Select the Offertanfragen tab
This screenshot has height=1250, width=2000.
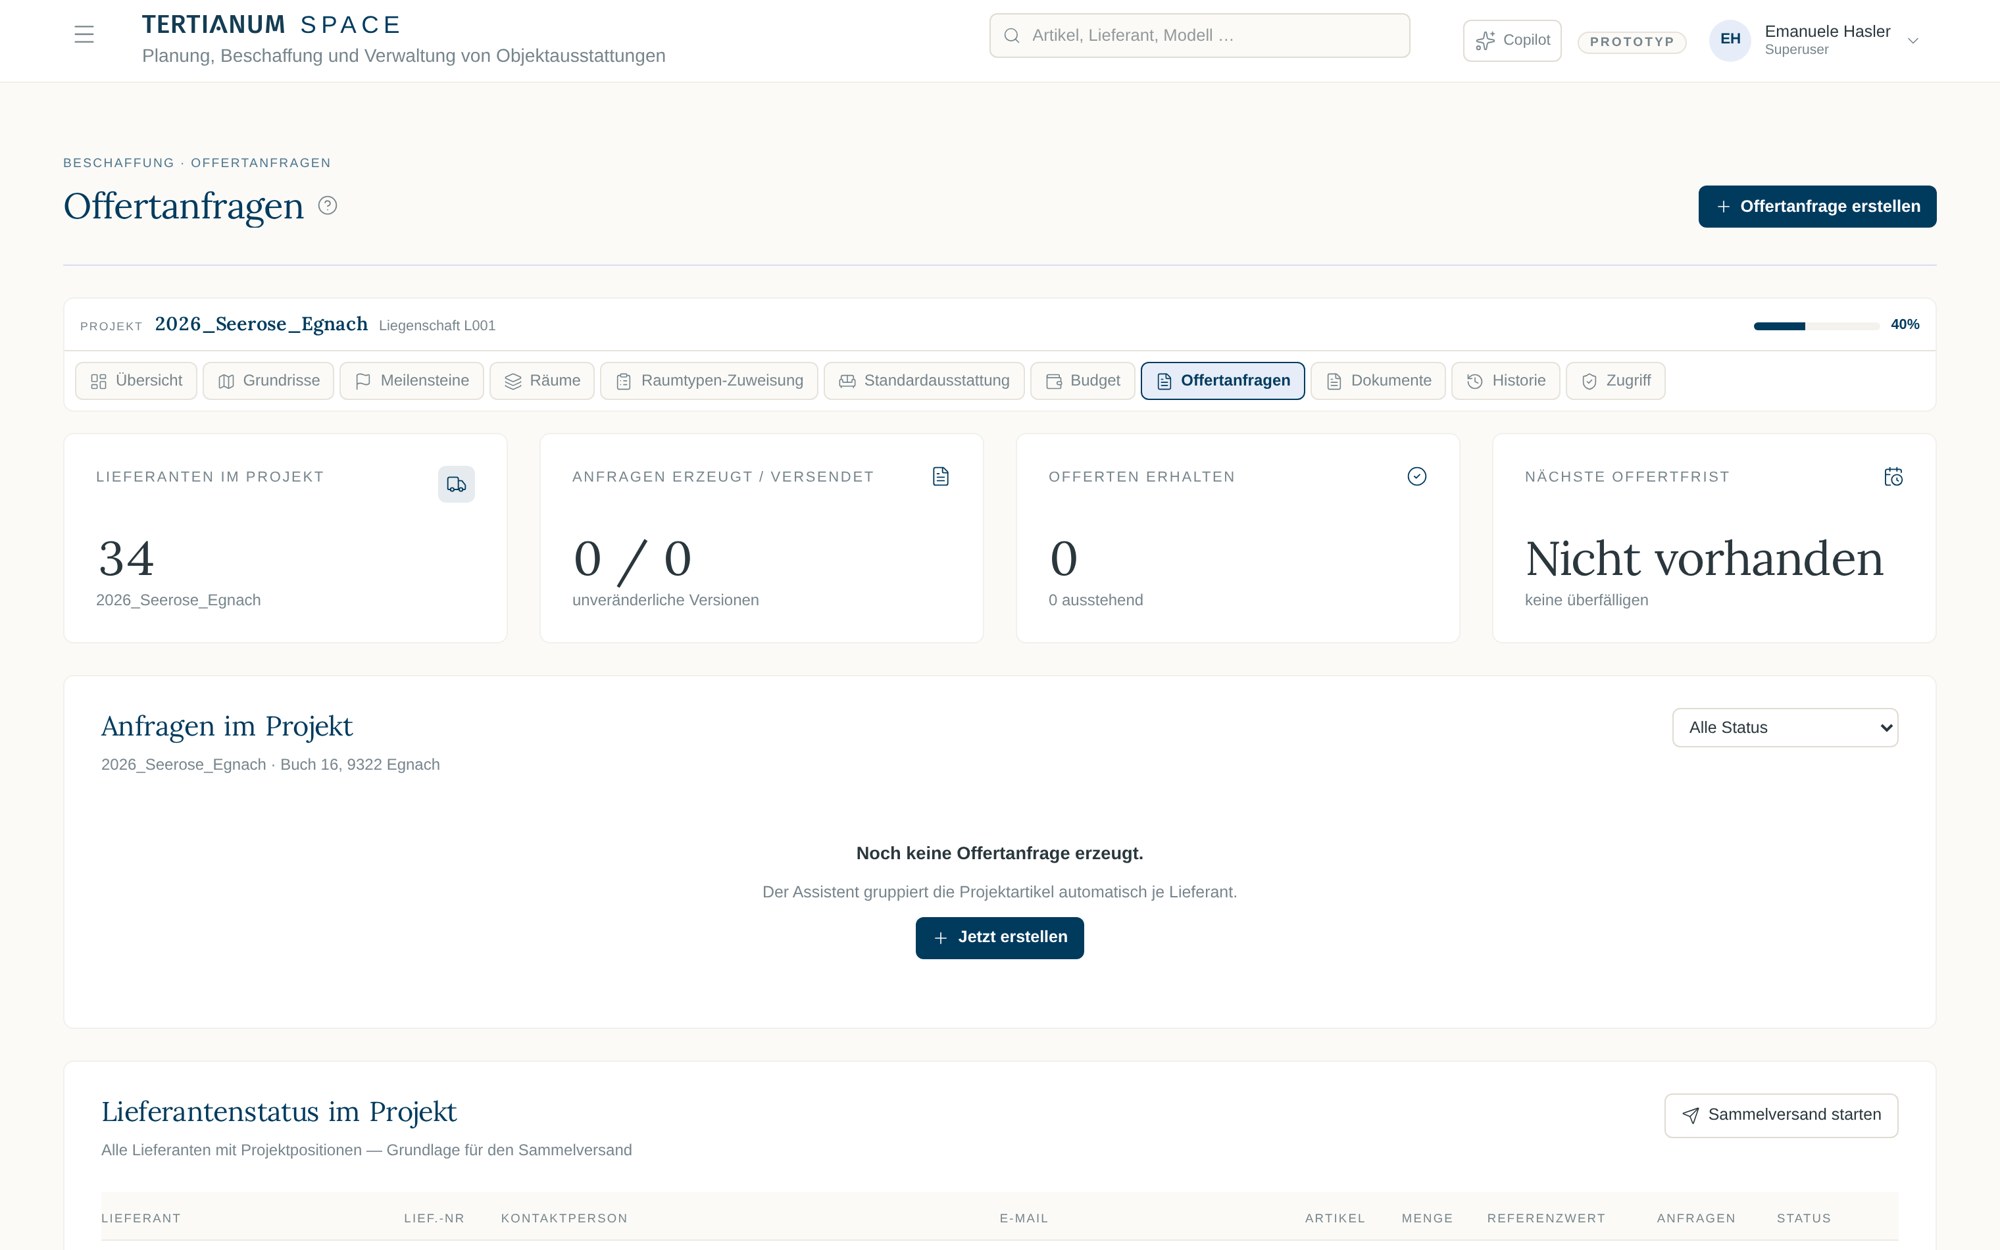tap(1222, 381)
